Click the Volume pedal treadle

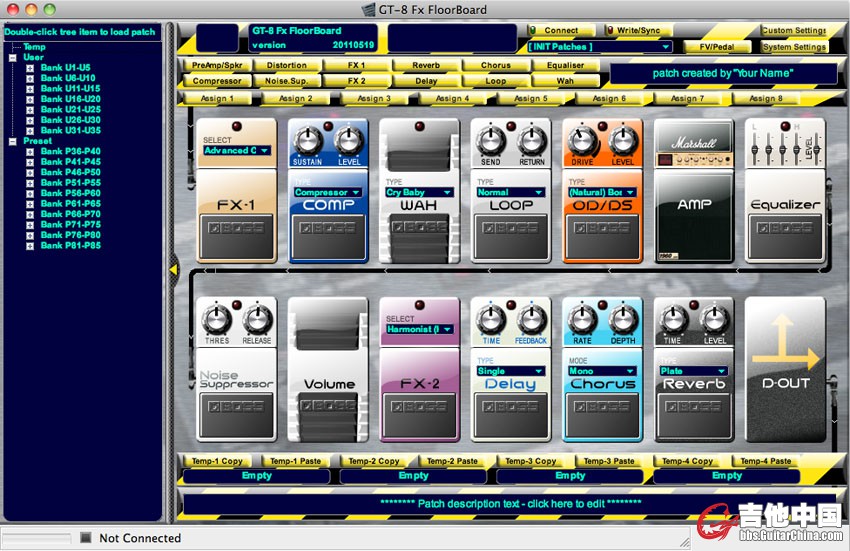328,417
